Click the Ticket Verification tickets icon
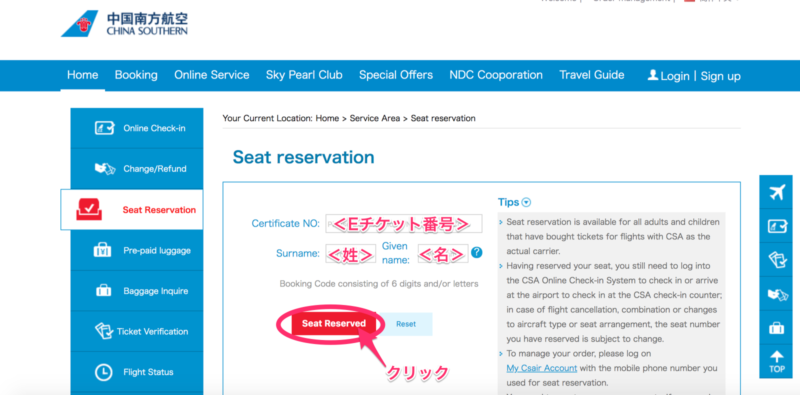 click(104, 331)
